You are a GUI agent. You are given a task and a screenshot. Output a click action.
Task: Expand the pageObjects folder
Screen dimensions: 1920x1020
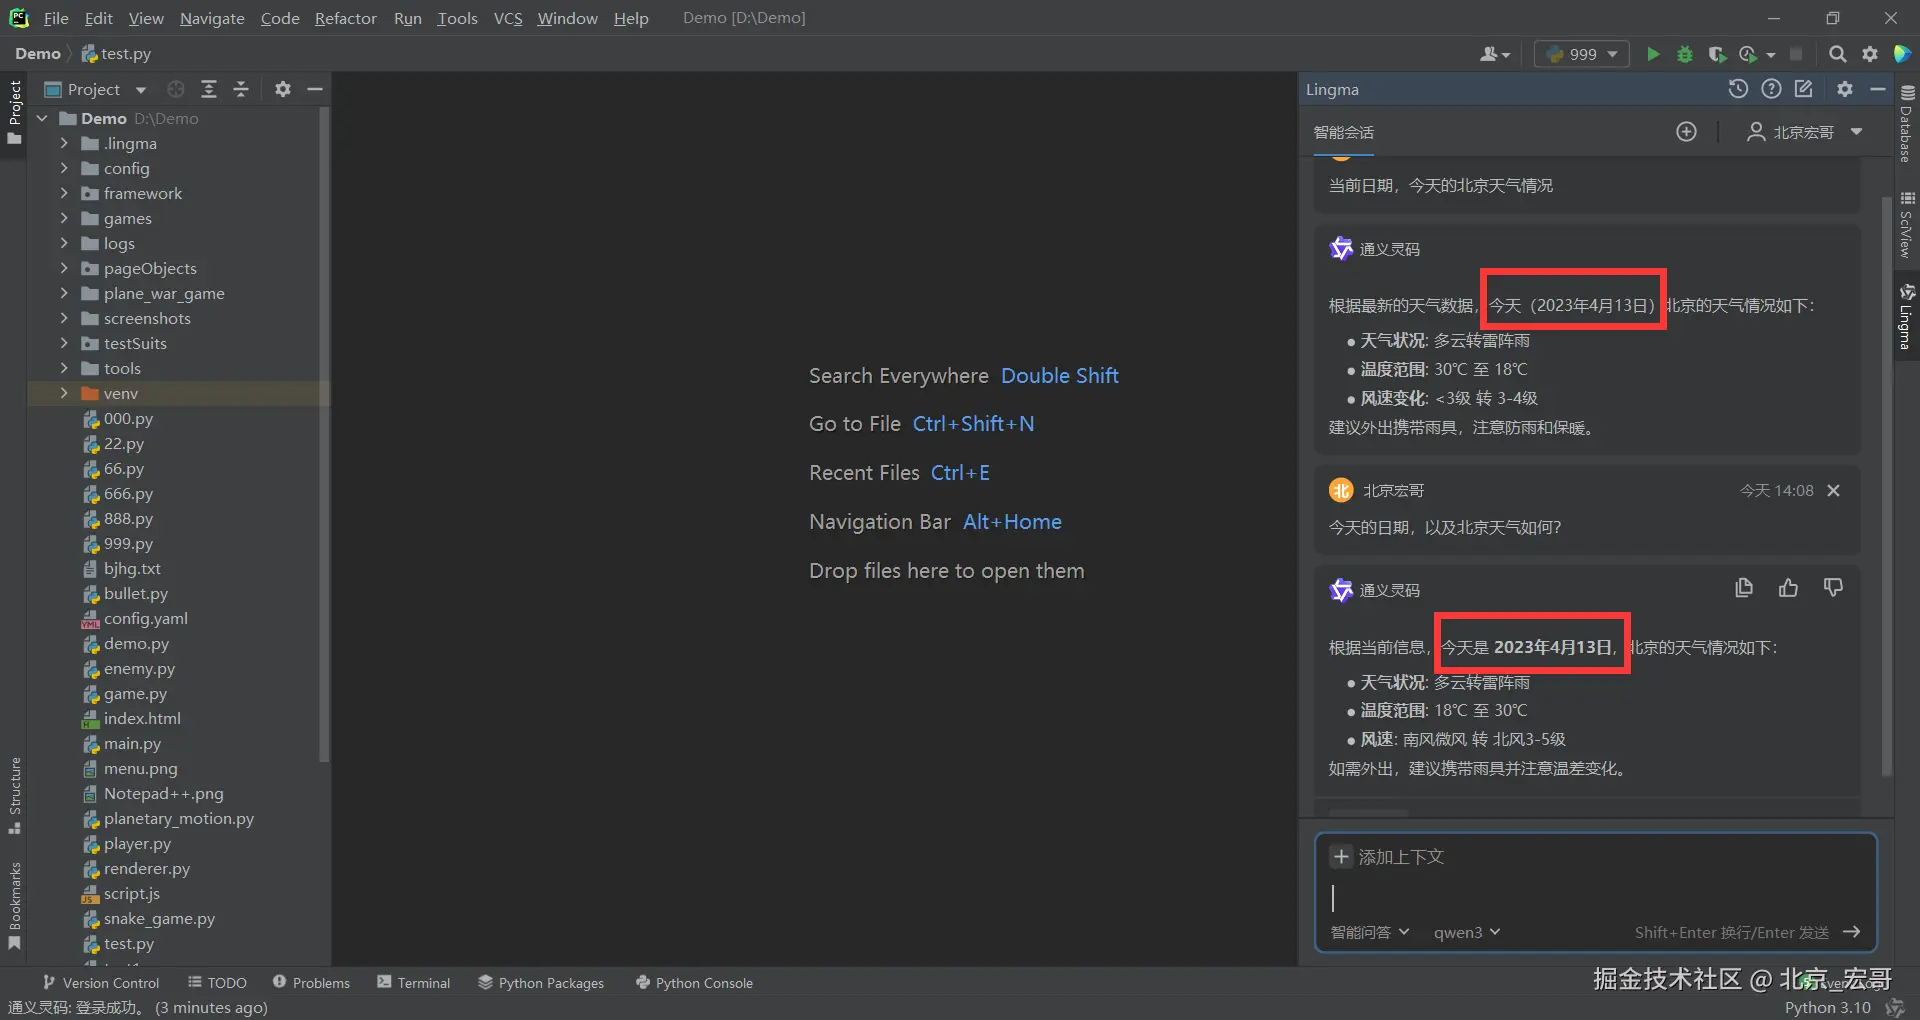click(64, 268)
